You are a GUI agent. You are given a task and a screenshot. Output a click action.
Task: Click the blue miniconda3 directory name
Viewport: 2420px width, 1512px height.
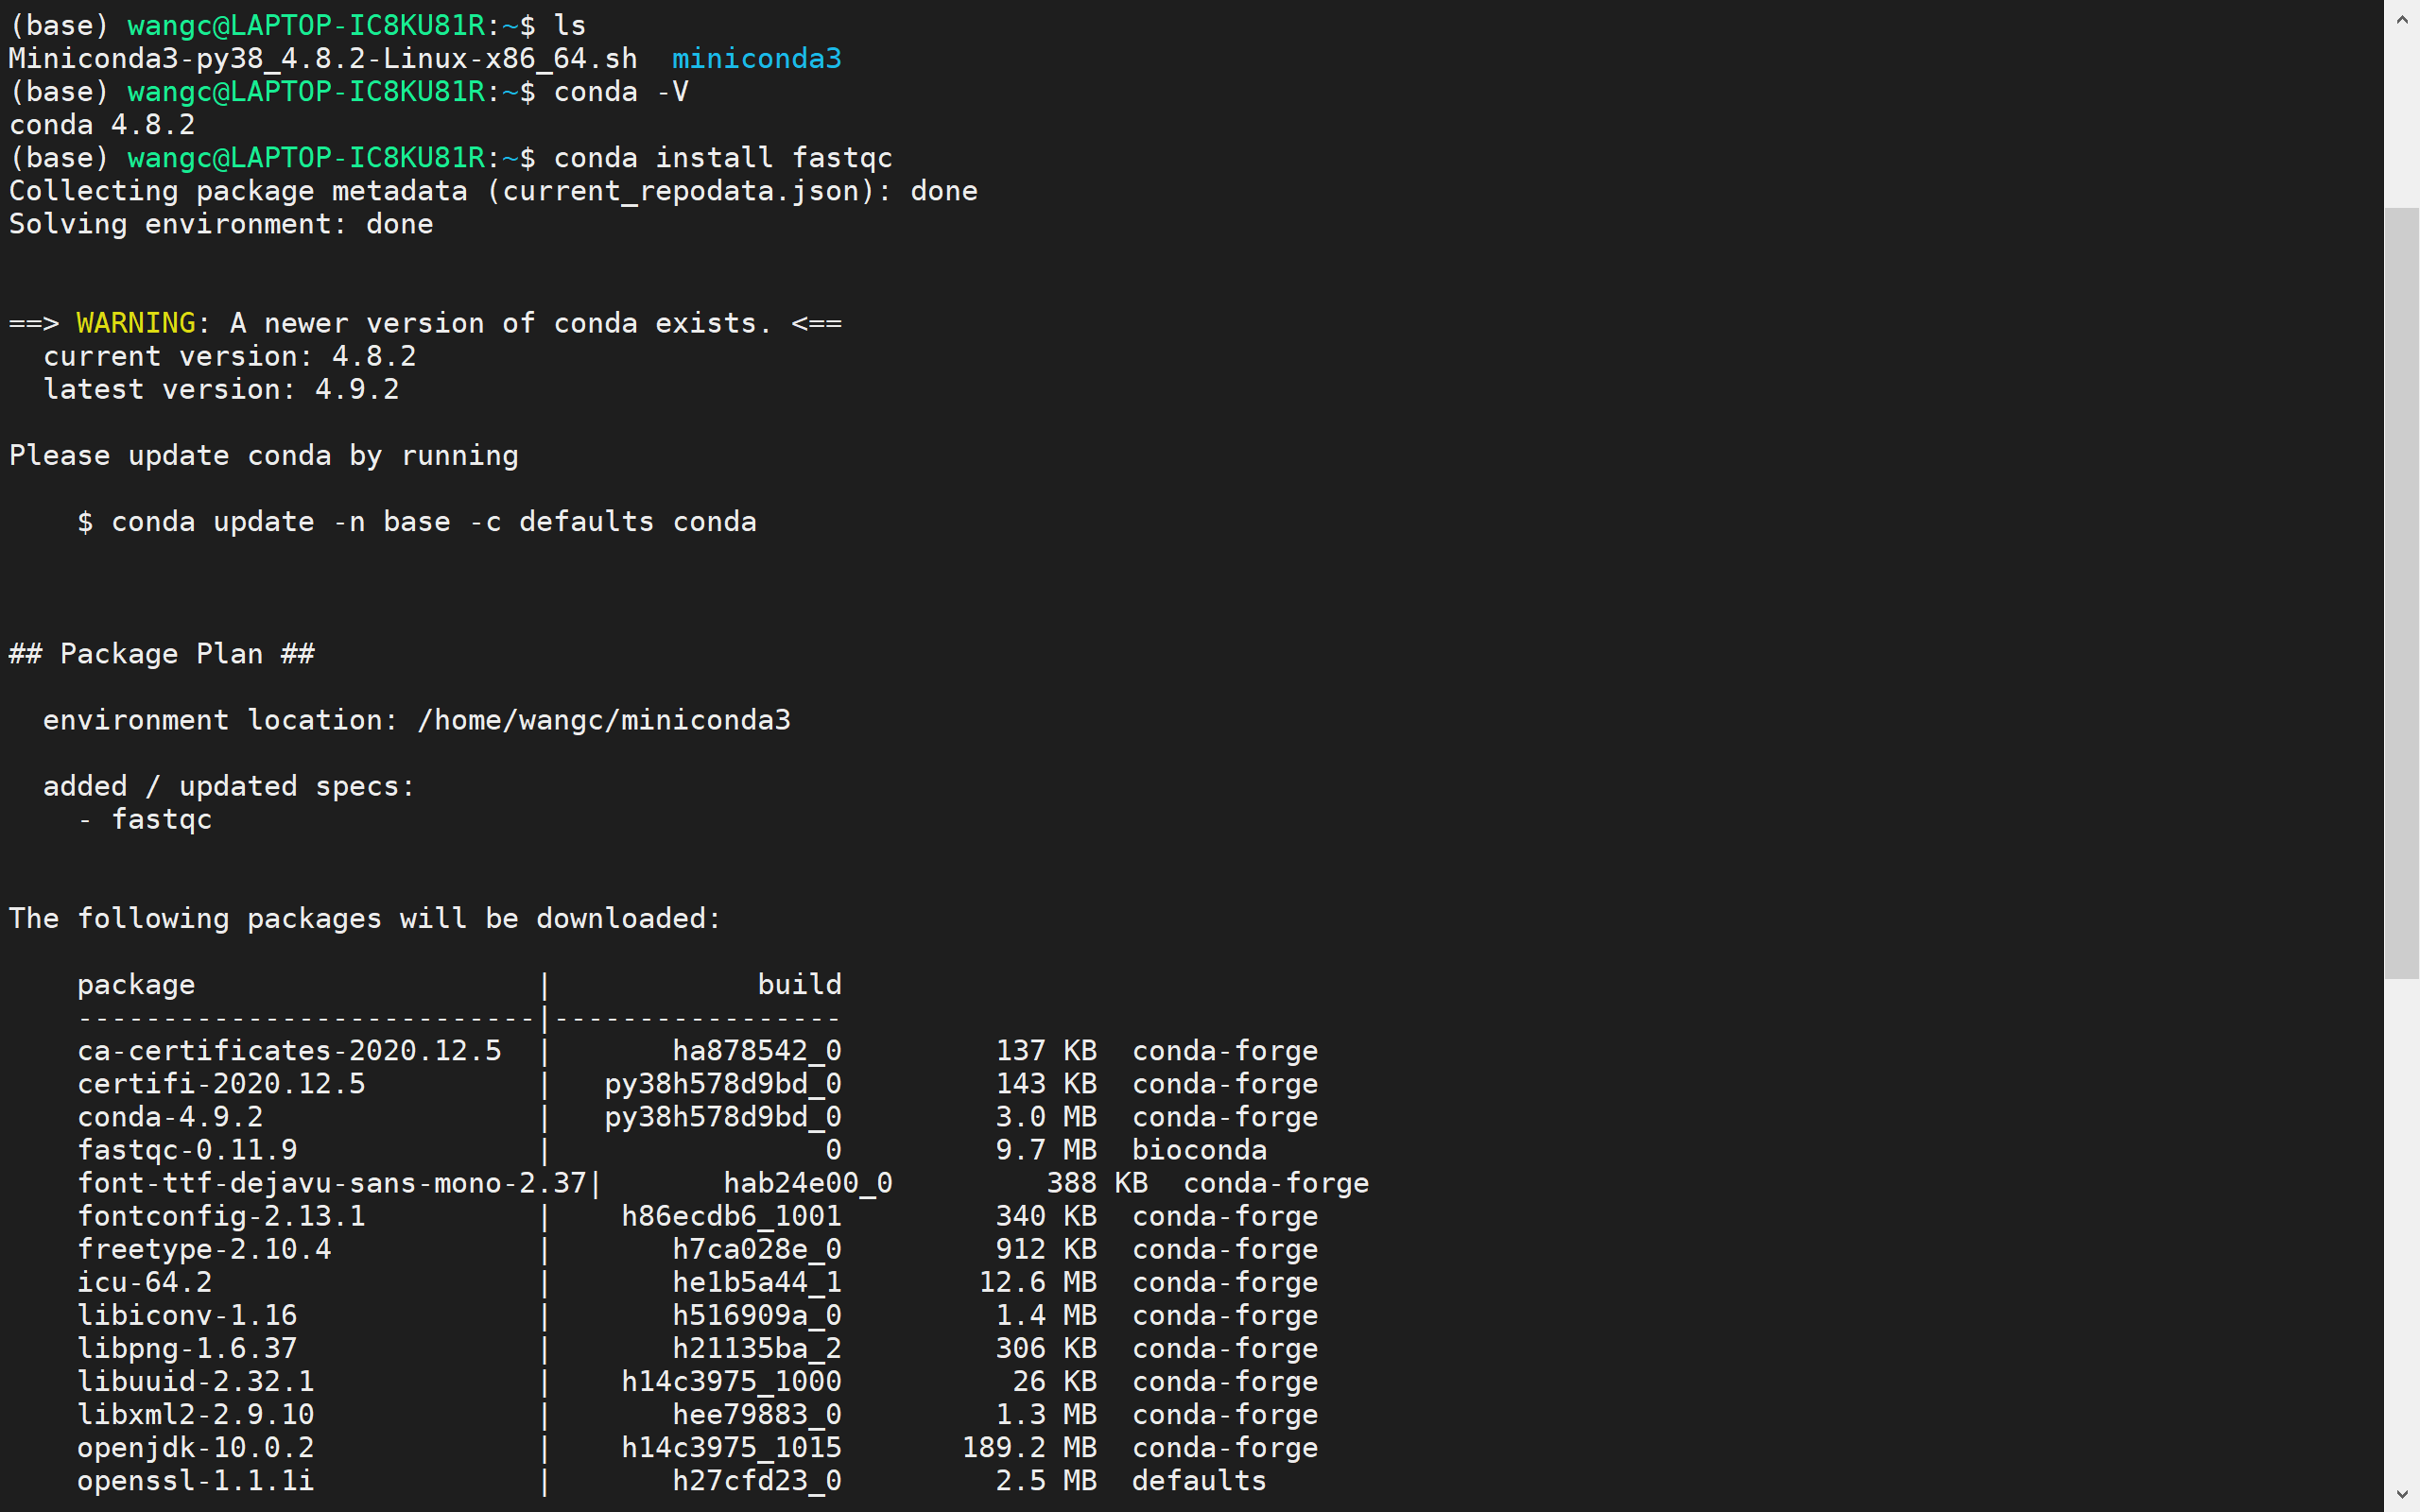pyautogui.click(x=756, y=59)
